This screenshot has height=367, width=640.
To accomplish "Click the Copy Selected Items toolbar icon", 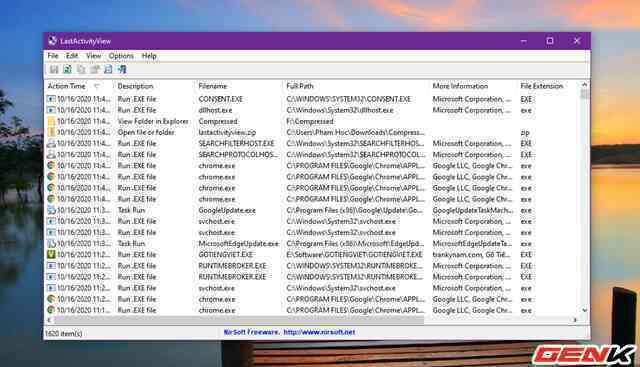I will (81, 69).
